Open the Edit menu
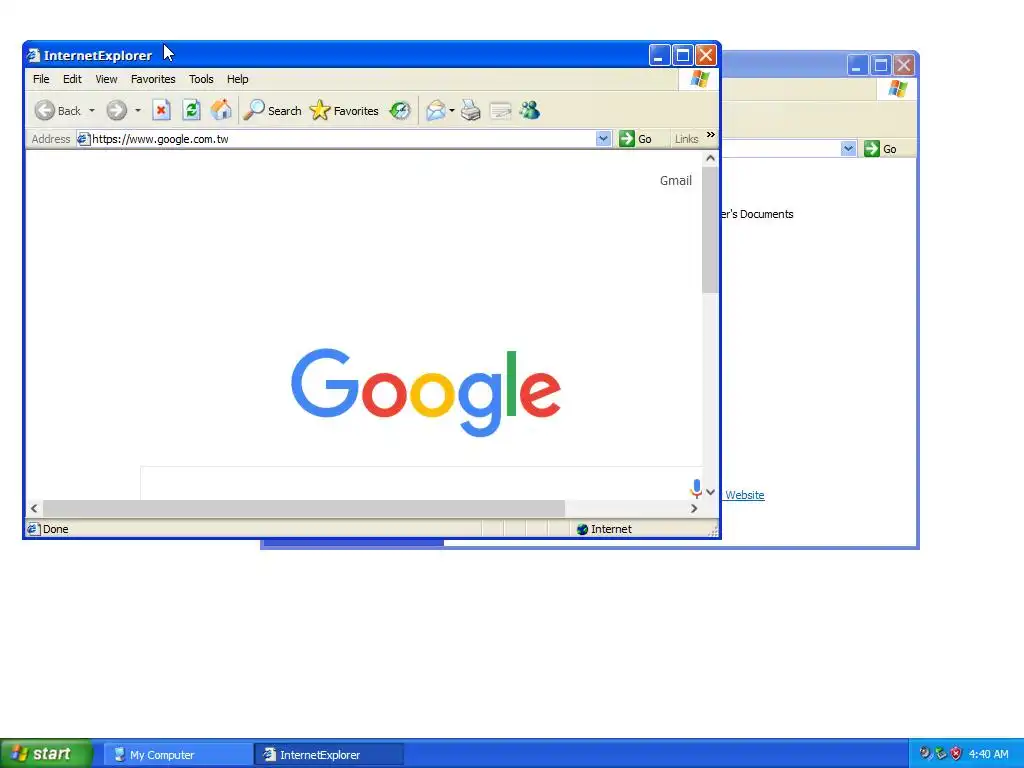 pos(72,79)
